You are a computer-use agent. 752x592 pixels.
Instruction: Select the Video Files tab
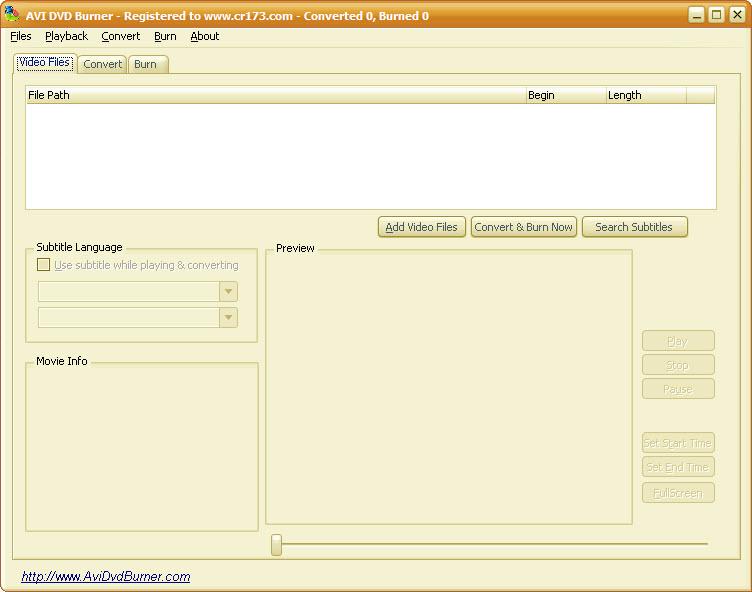click(x=45, y=63)
